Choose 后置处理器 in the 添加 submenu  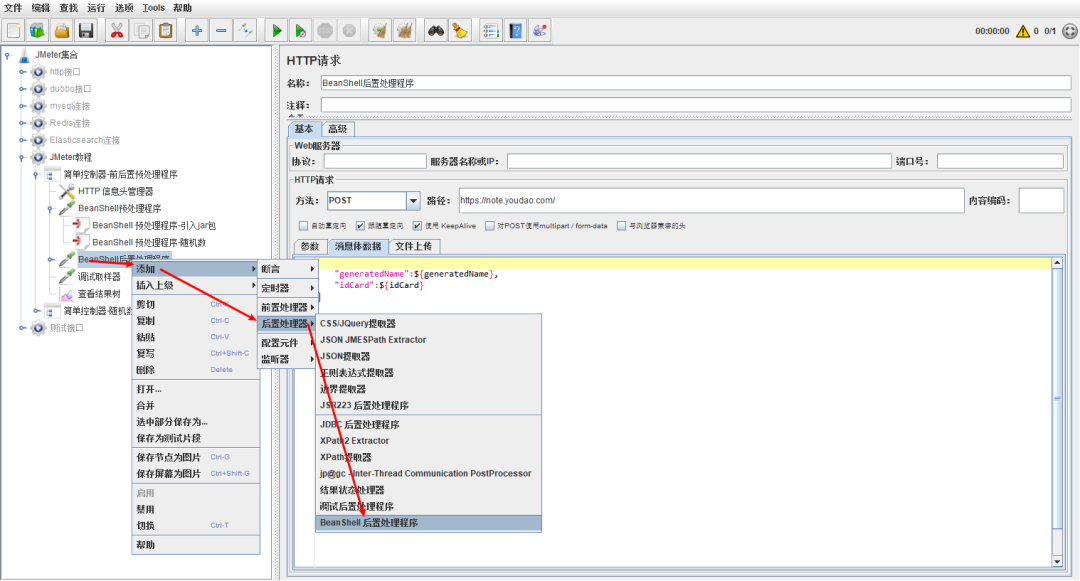pos(287,324)
